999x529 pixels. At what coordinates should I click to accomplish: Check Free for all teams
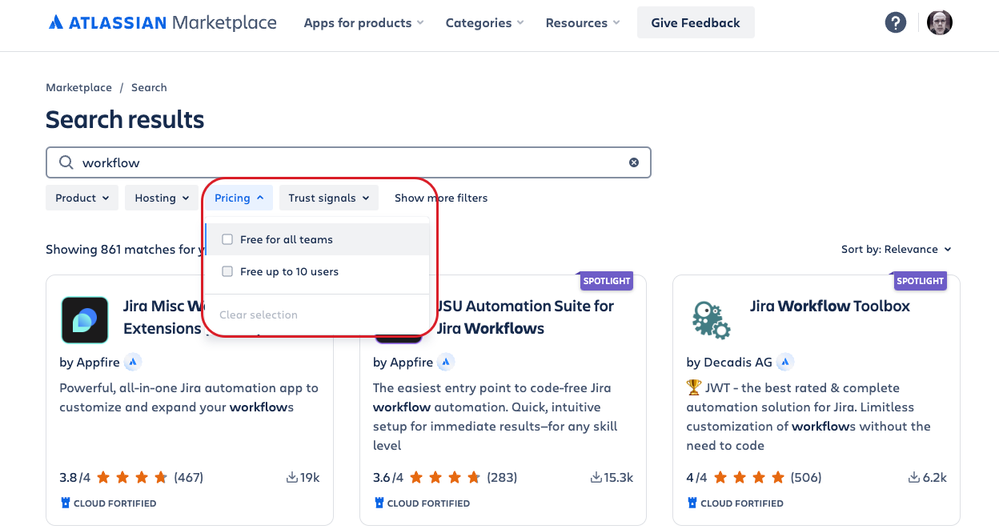(227, 240)
